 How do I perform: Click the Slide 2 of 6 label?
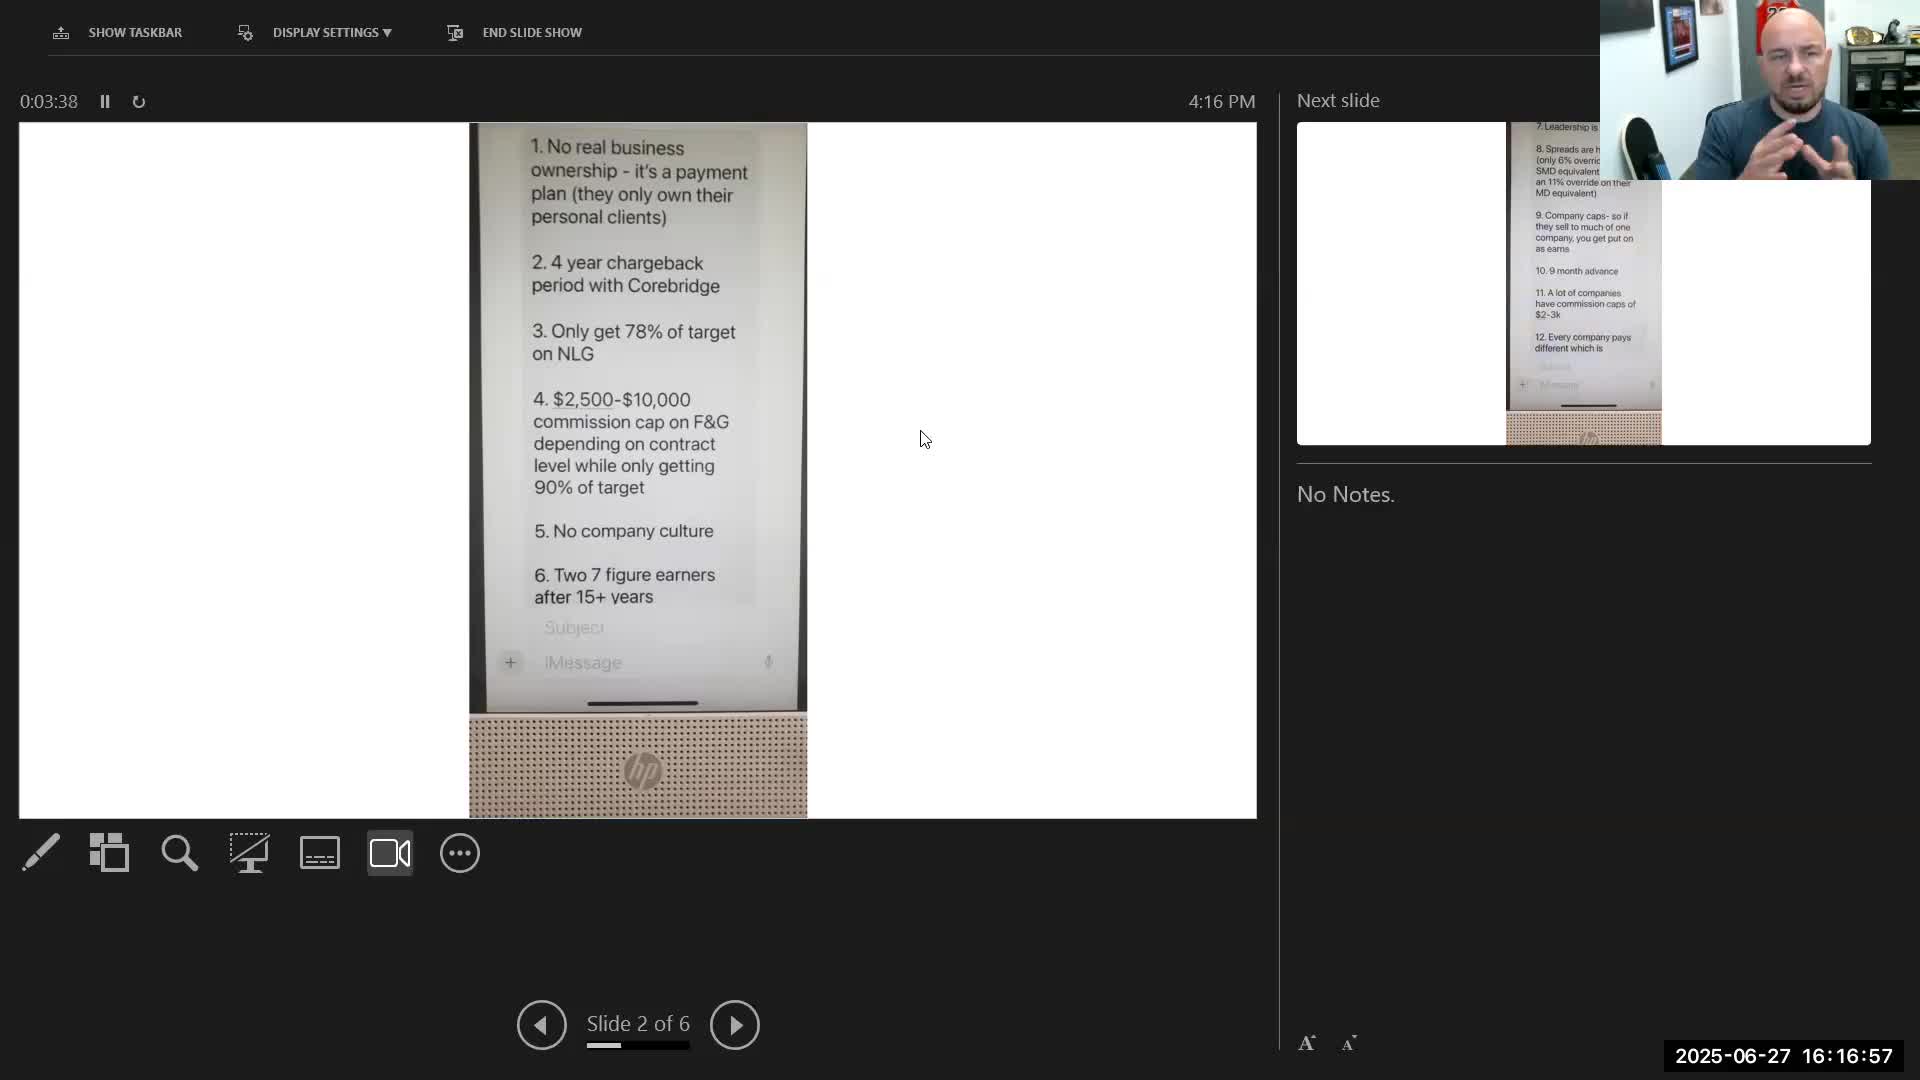click(x=638, y=1023)
